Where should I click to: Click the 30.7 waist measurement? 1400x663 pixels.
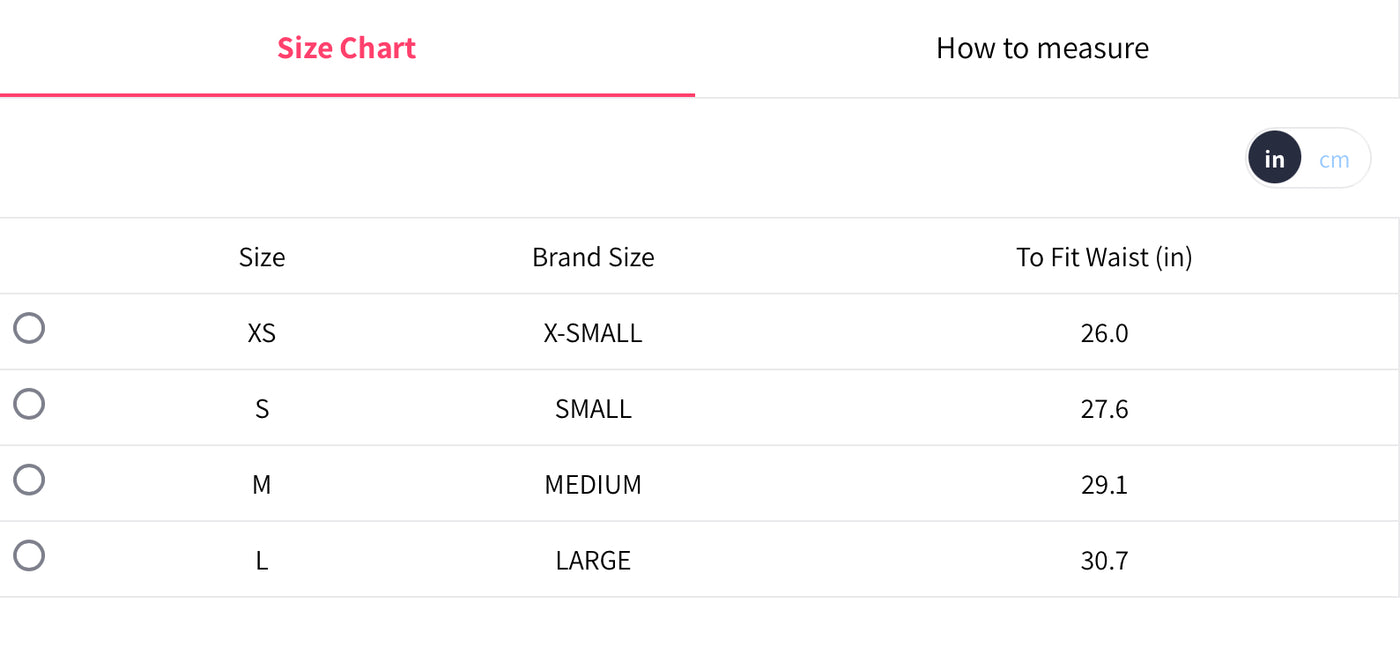pos(1104,560)
